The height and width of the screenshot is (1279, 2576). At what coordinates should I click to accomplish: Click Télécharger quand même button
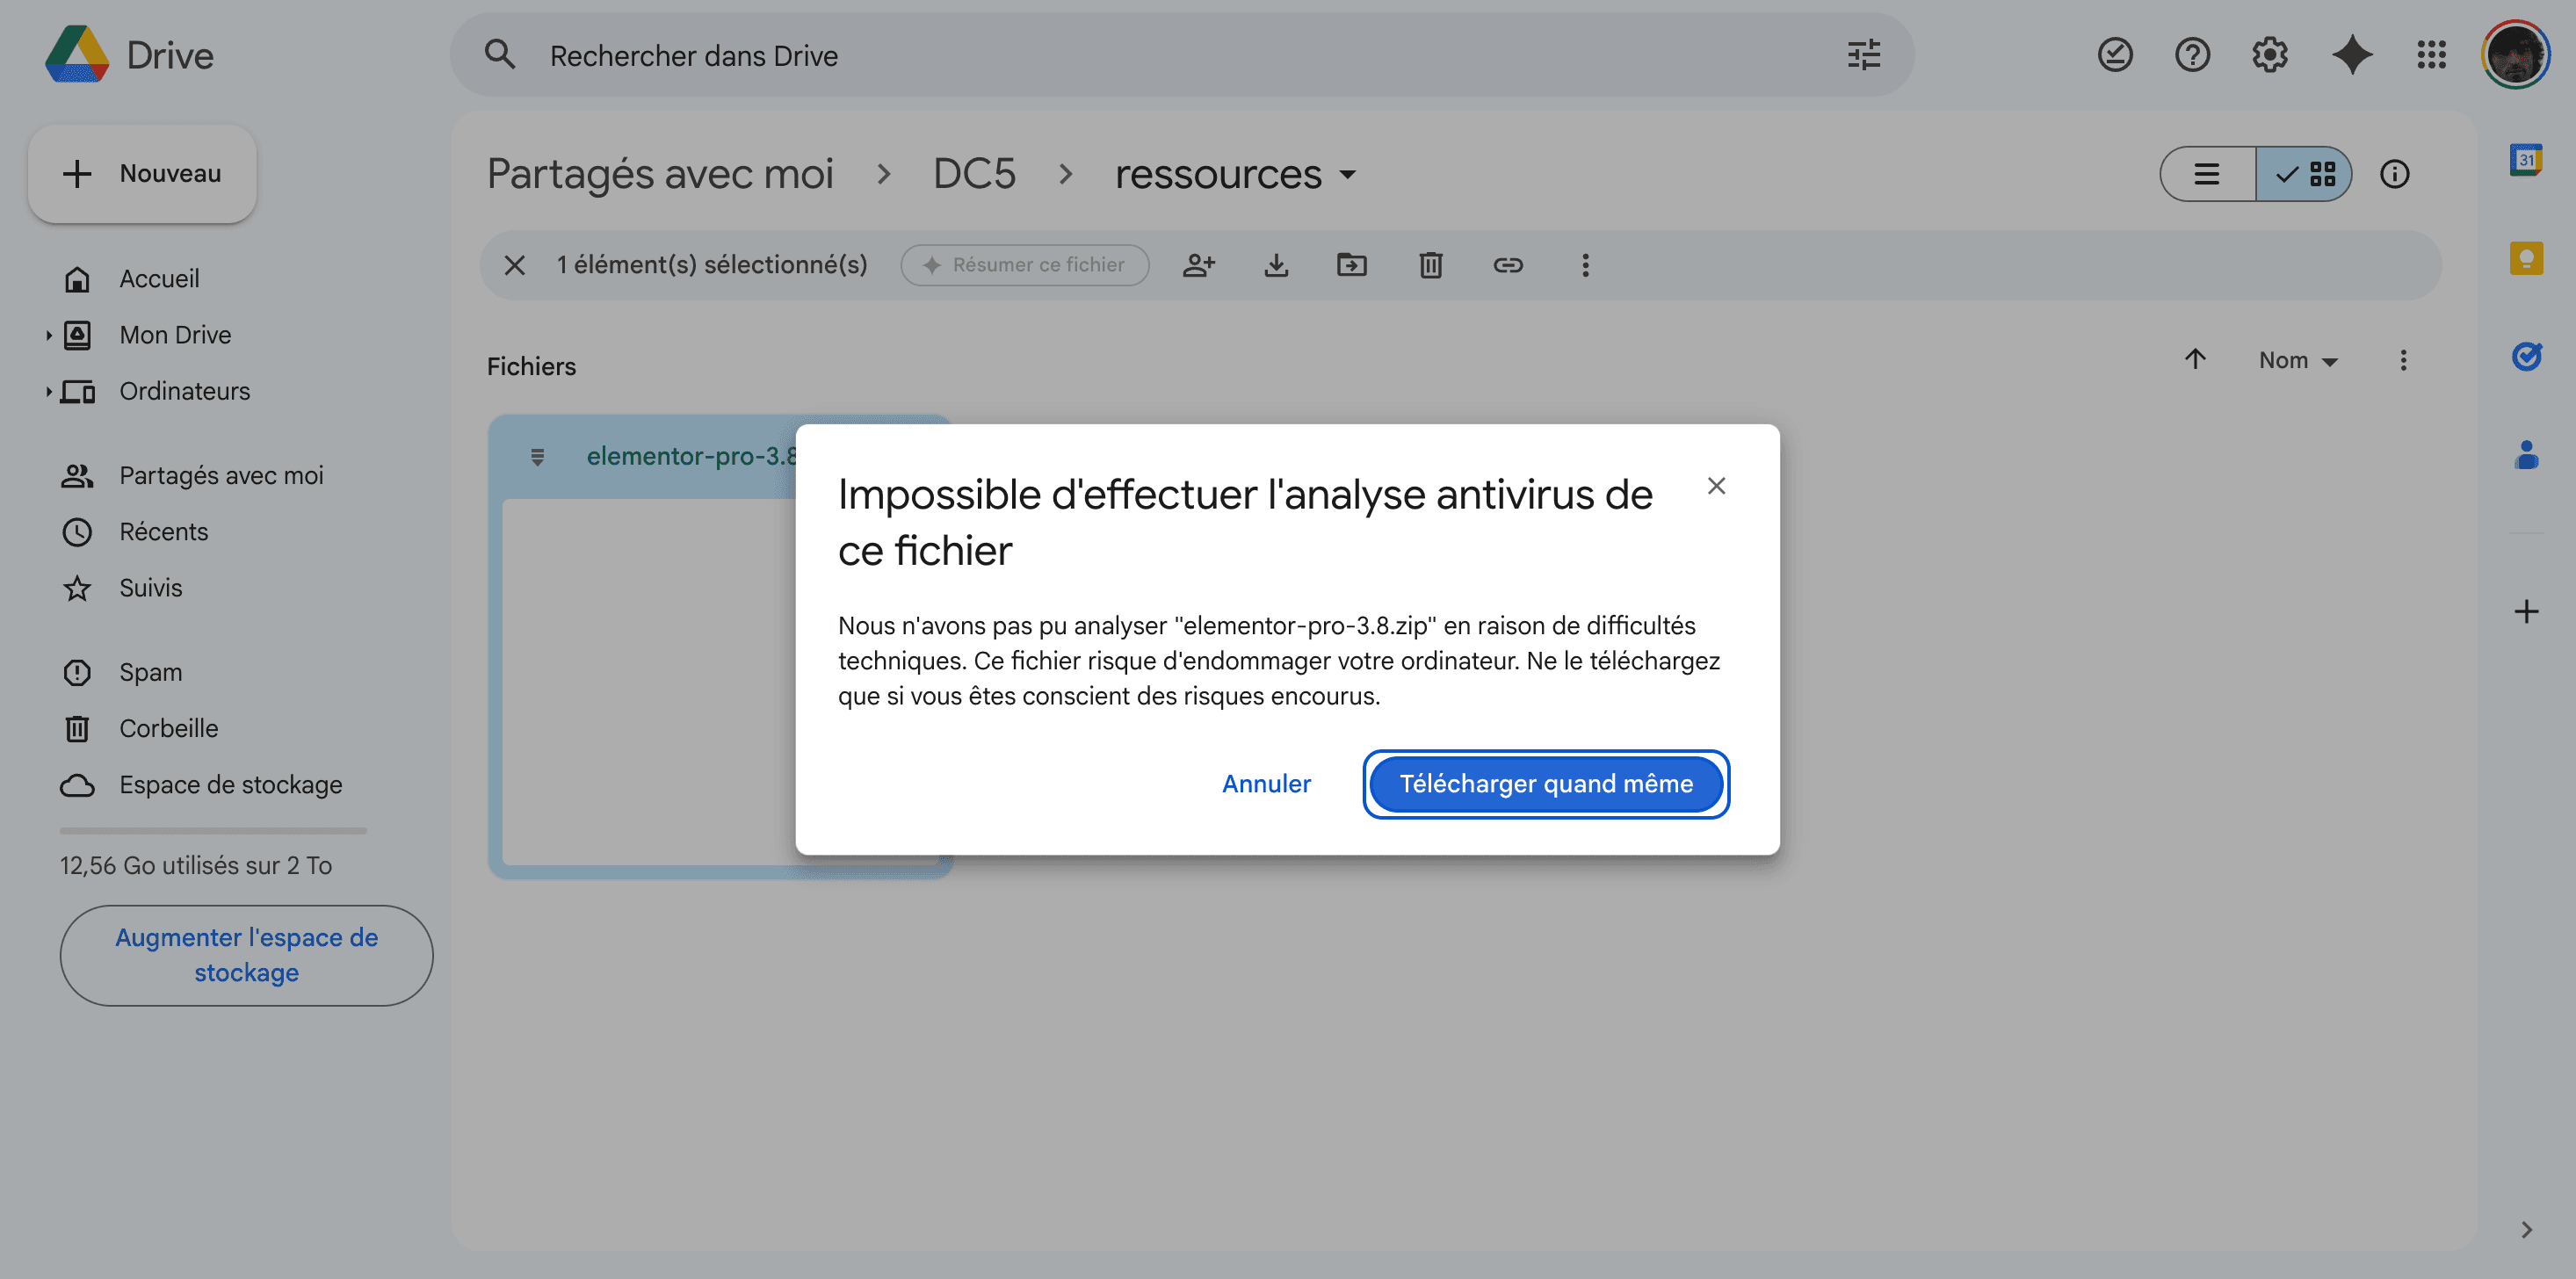point(1546,783)
